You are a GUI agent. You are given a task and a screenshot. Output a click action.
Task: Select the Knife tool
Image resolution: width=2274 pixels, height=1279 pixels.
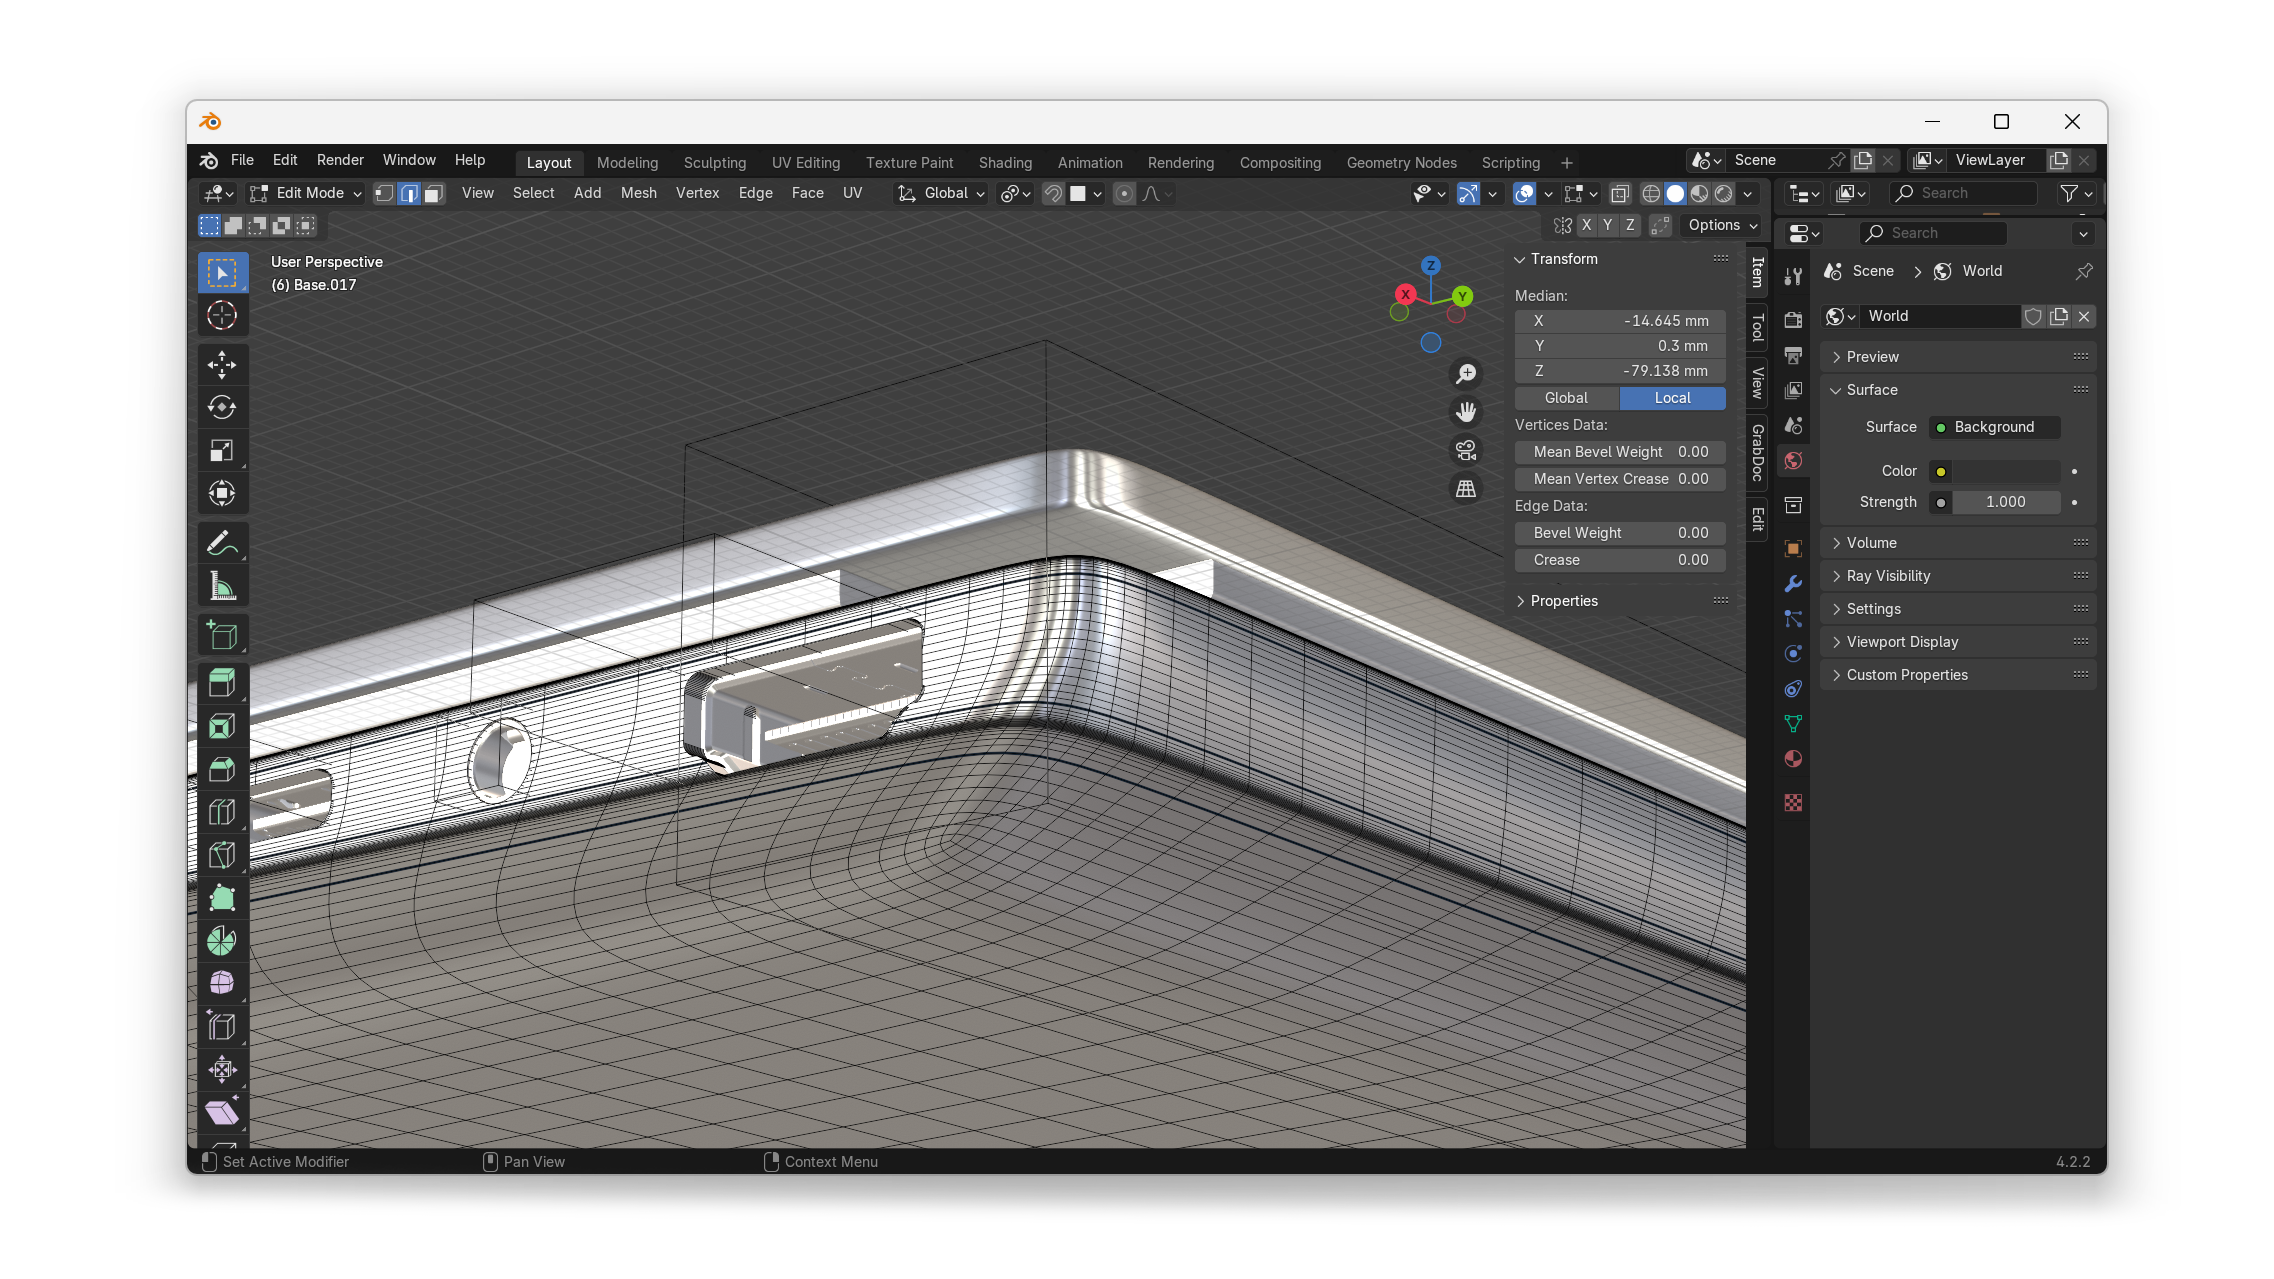tap(222, 855)
